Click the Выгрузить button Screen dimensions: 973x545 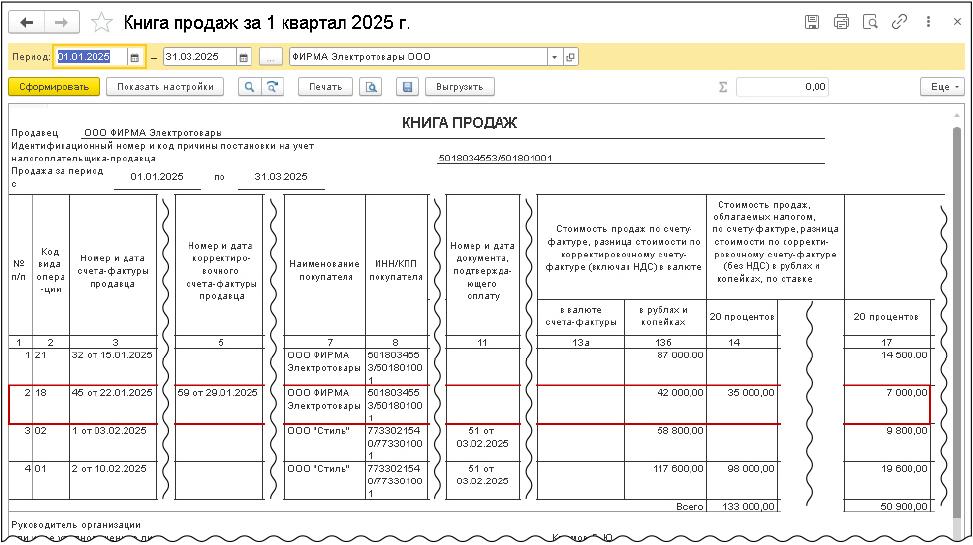click(x=460, y=87)
